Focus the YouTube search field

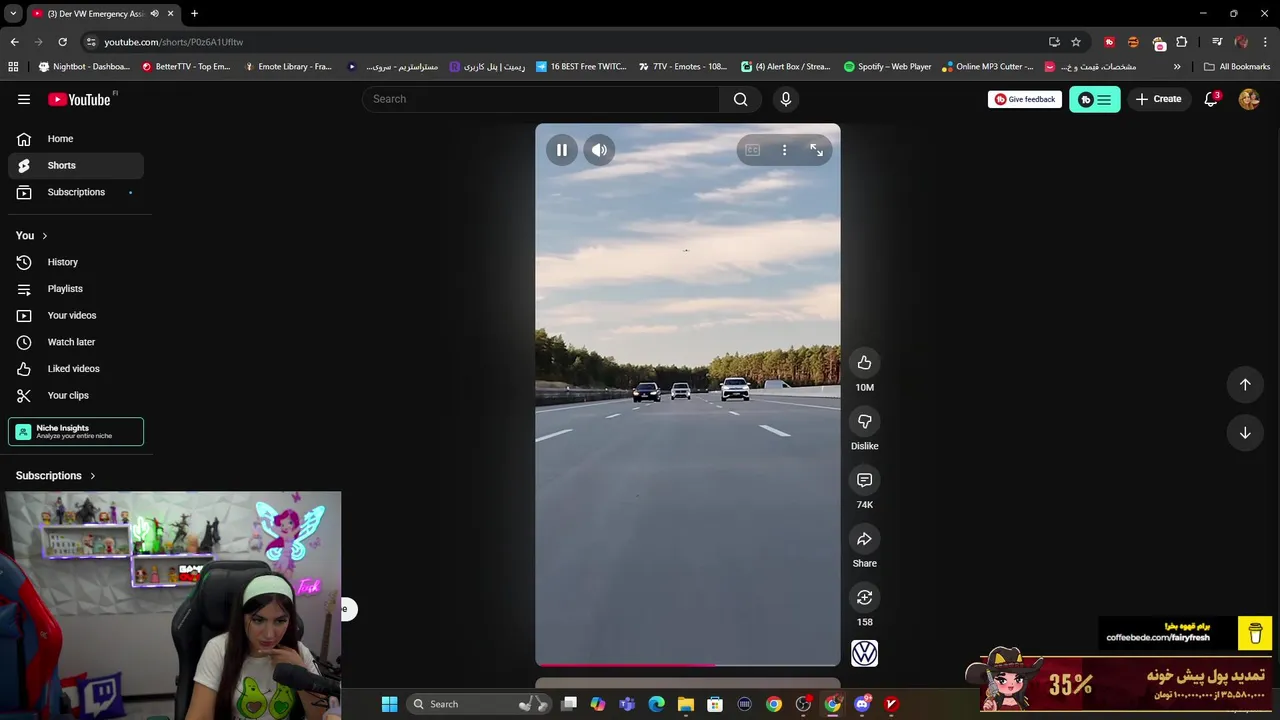541,99
